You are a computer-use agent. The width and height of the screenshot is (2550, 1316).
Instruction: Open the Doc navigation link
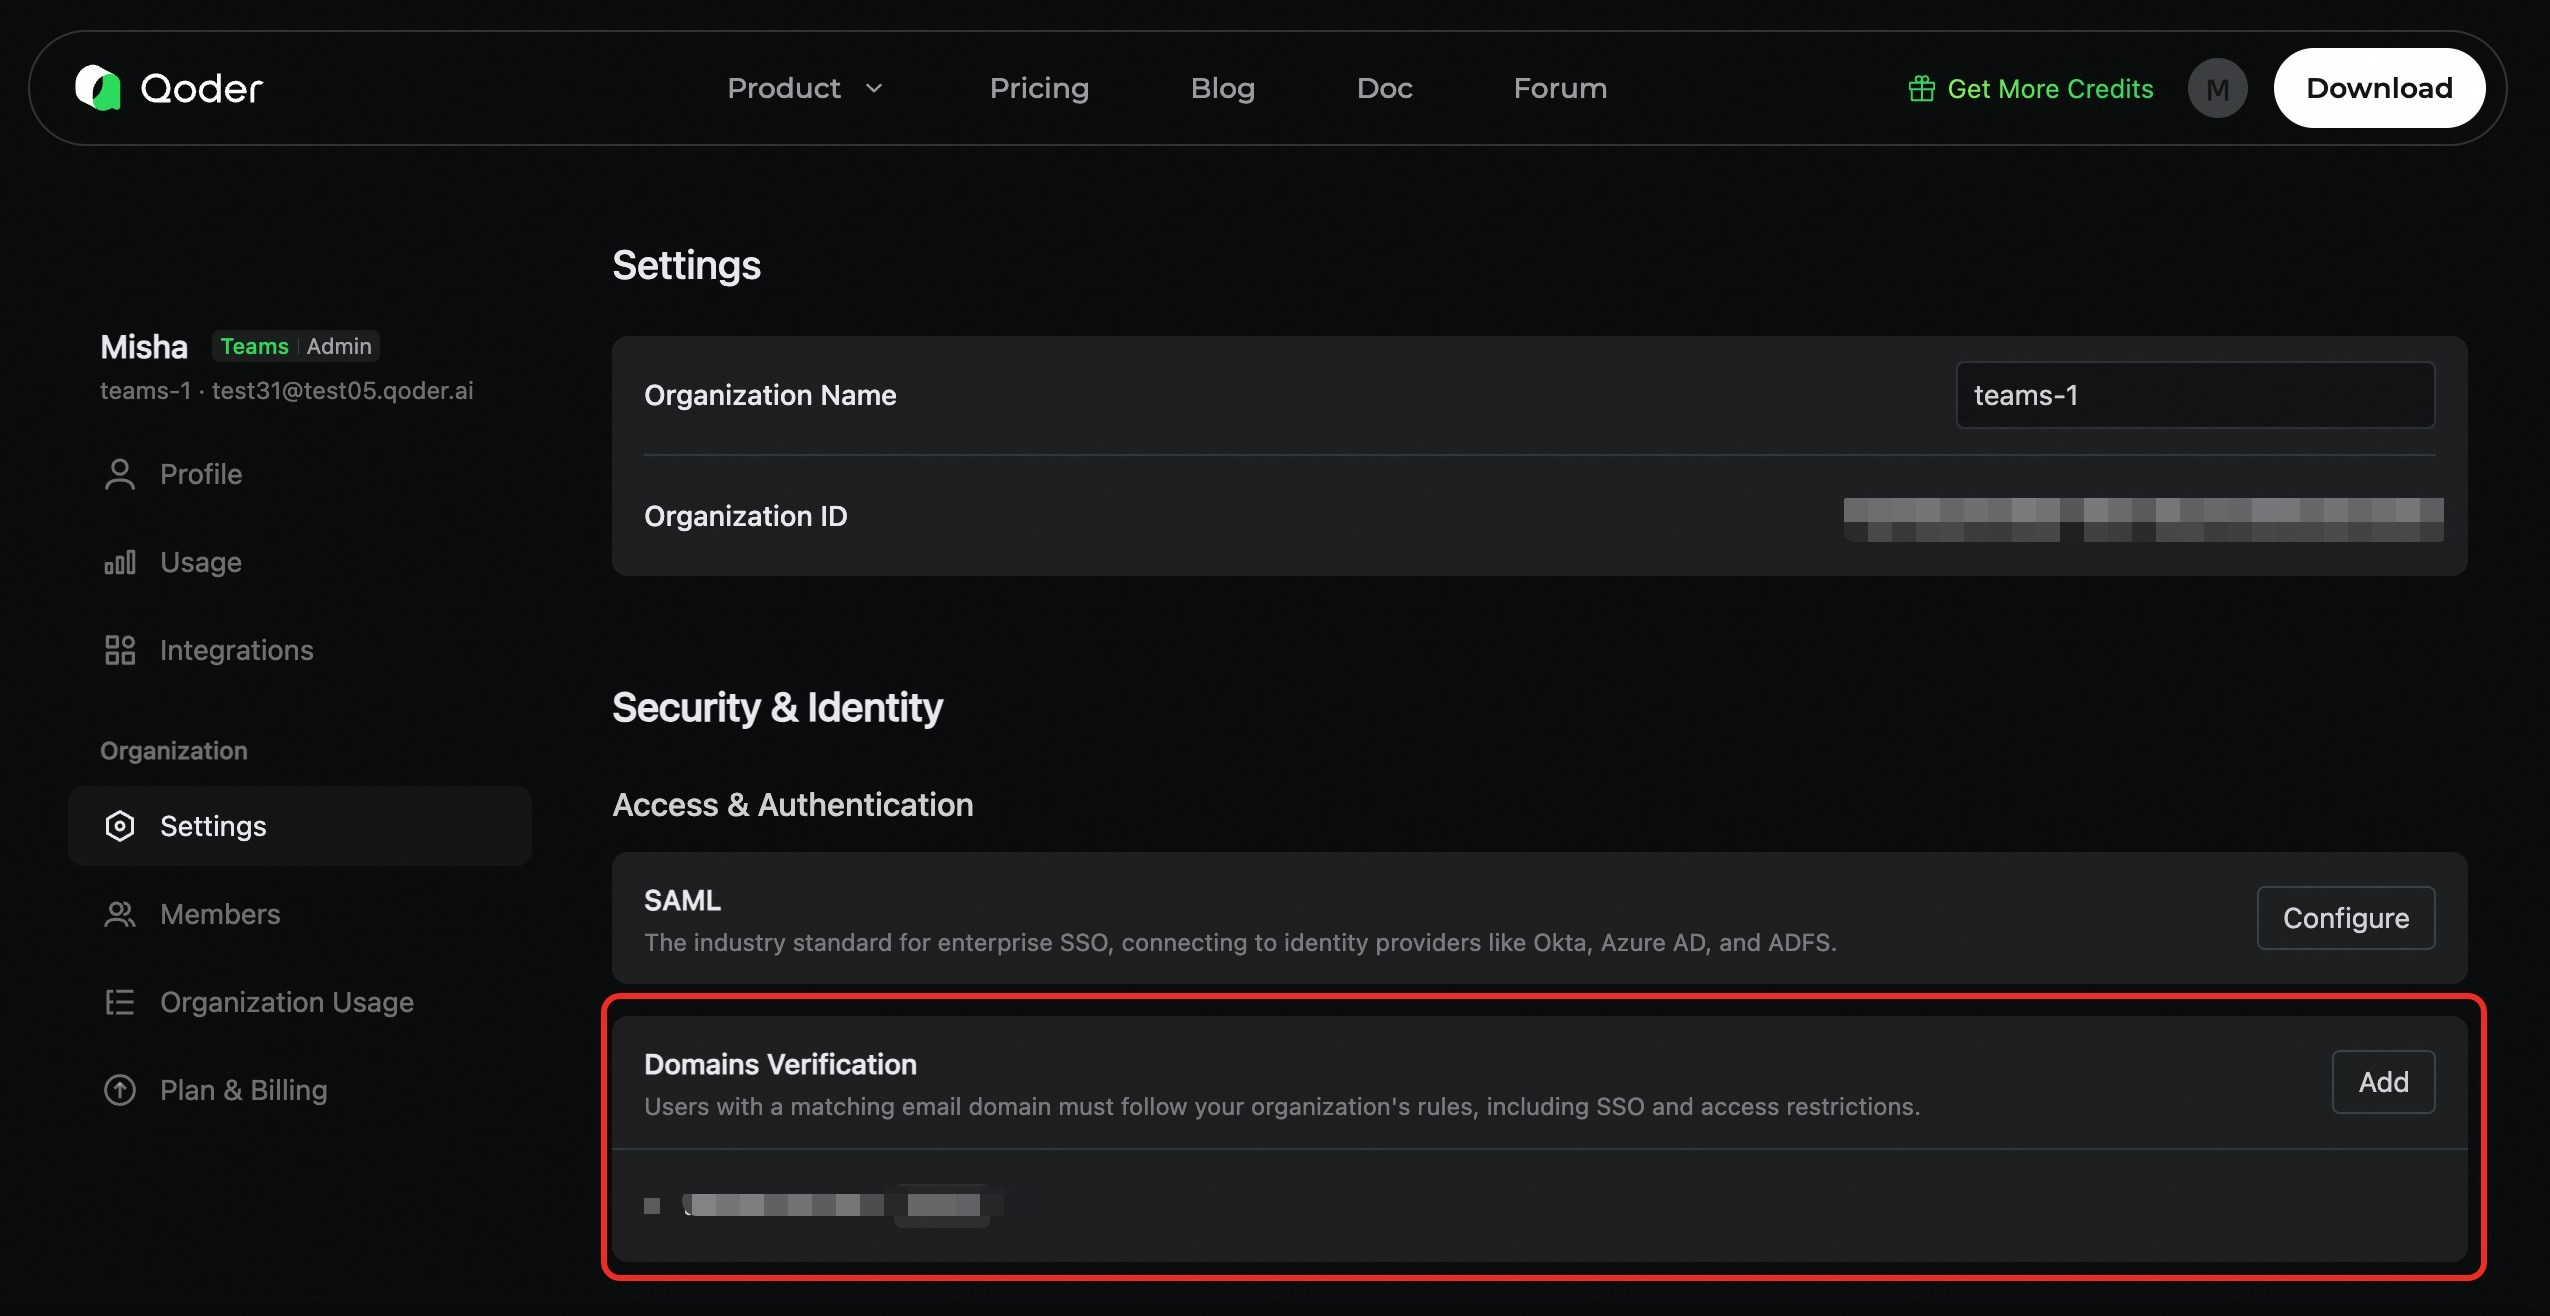click(1384, 88)
